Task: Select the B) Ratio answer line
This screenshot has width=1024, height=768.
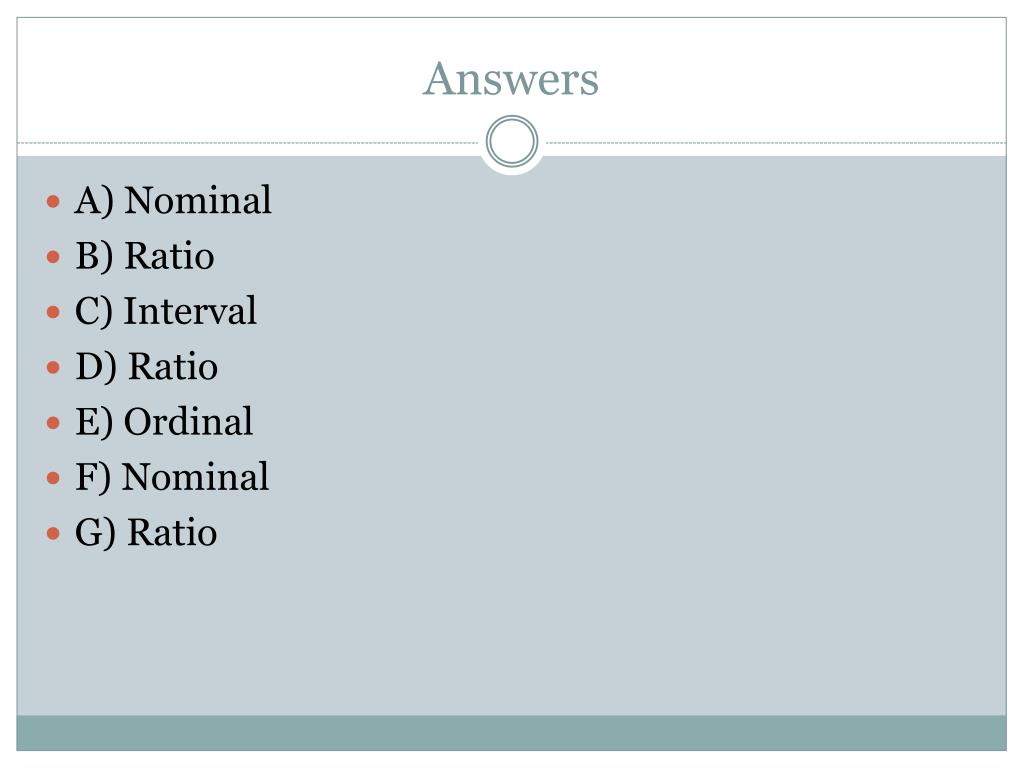Action: click(144, 255)
